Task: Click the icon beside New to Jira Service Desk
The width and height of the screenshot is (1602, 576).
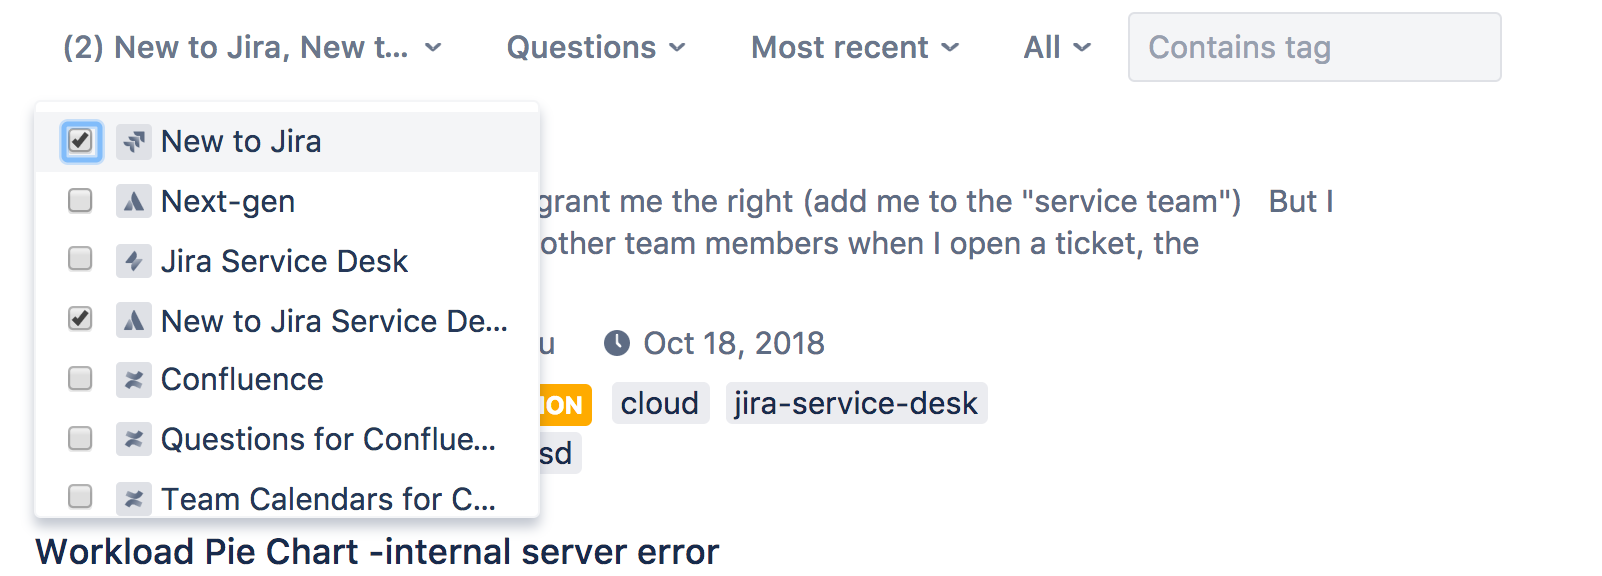Action: point(134,321)
